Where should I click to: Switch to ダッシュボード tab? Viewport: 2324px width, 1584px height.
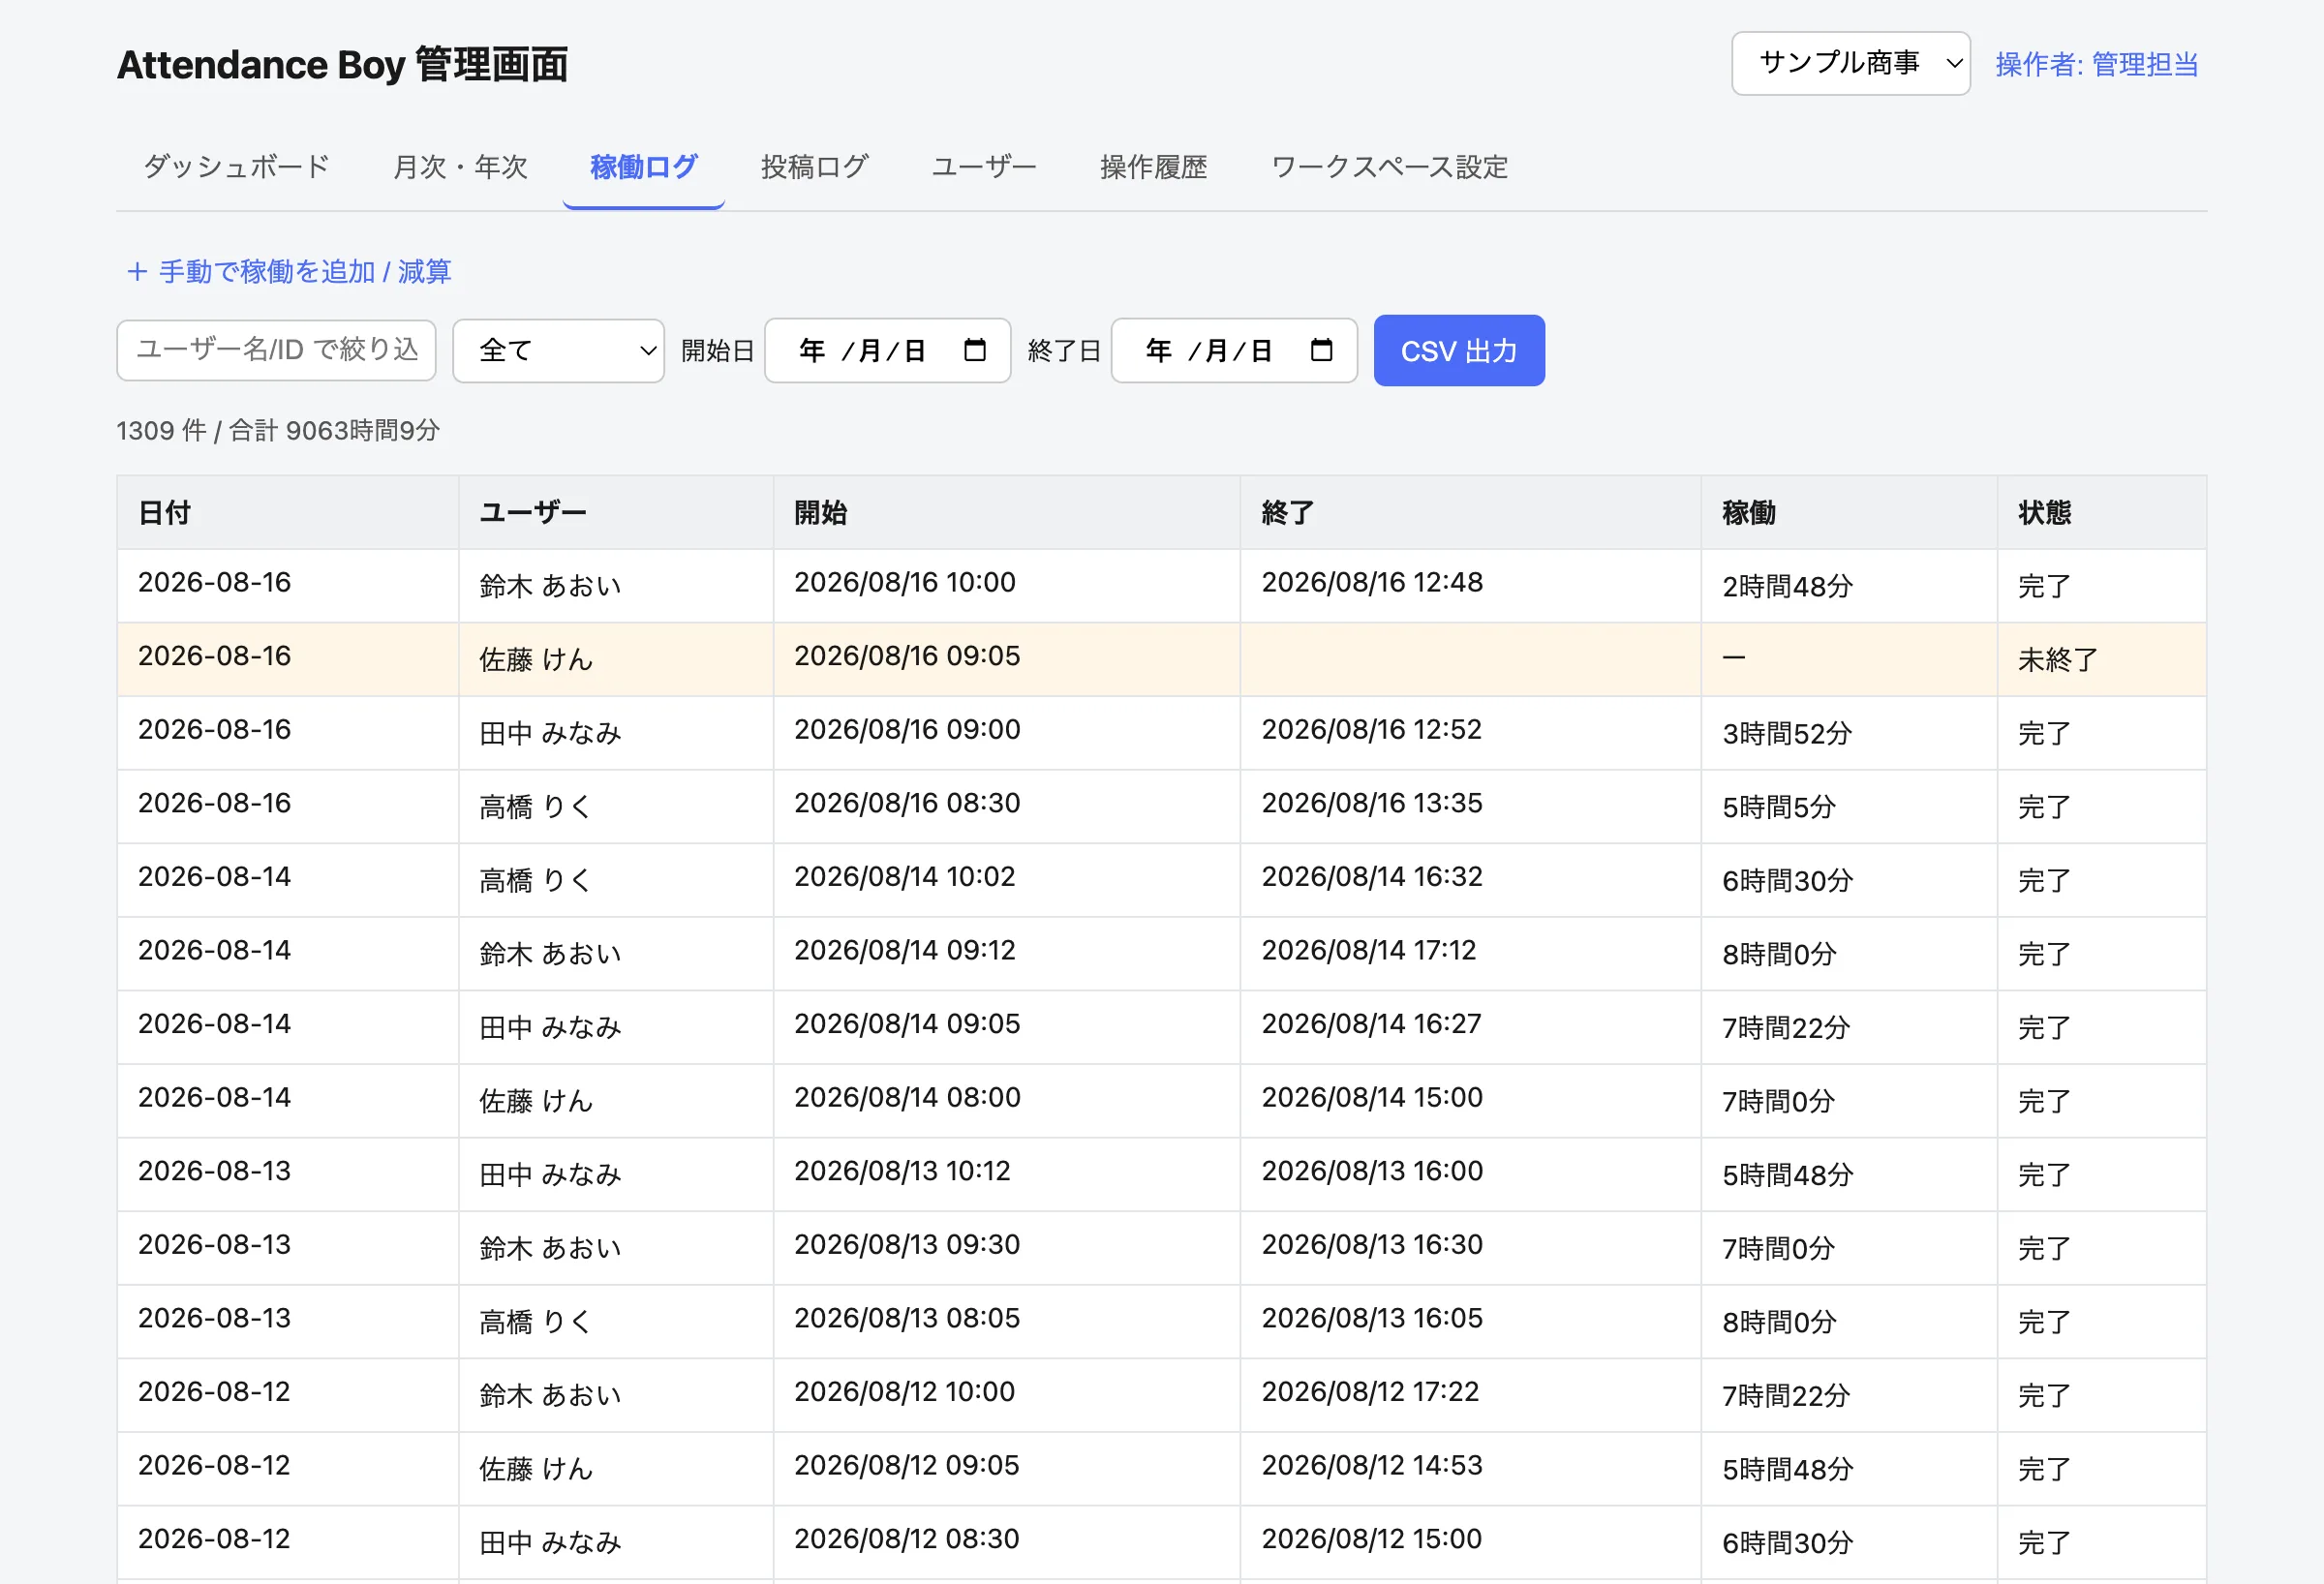click(x=236, y=167)
